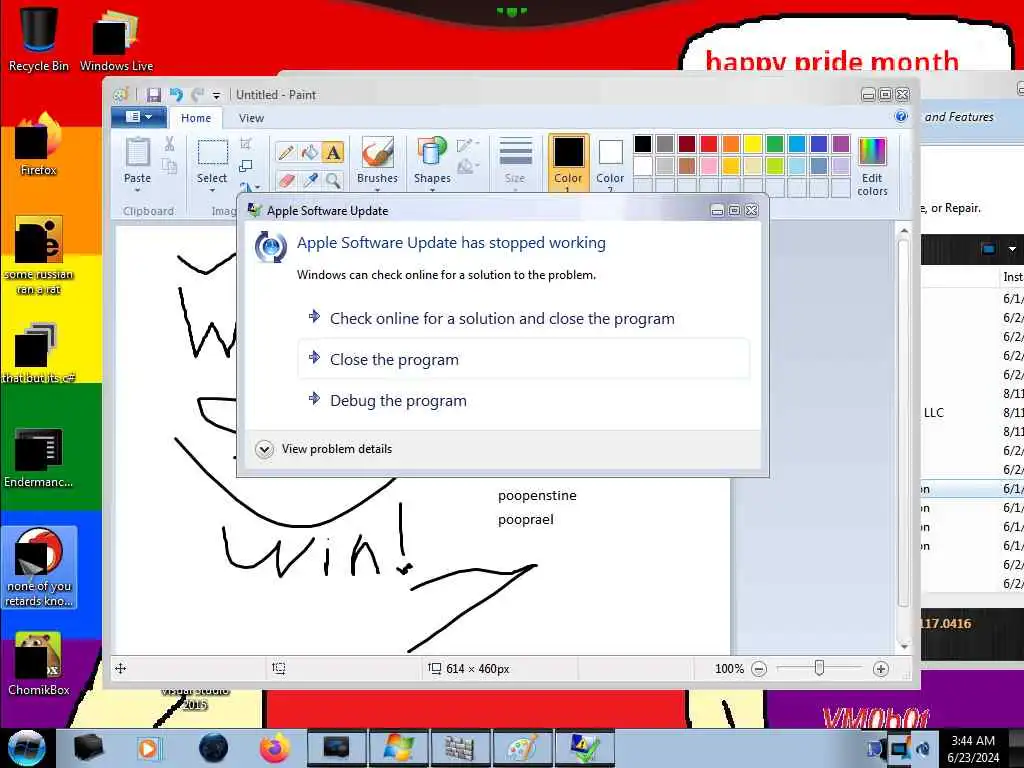Open the ChomikBox desktop icon

[39, 664]
